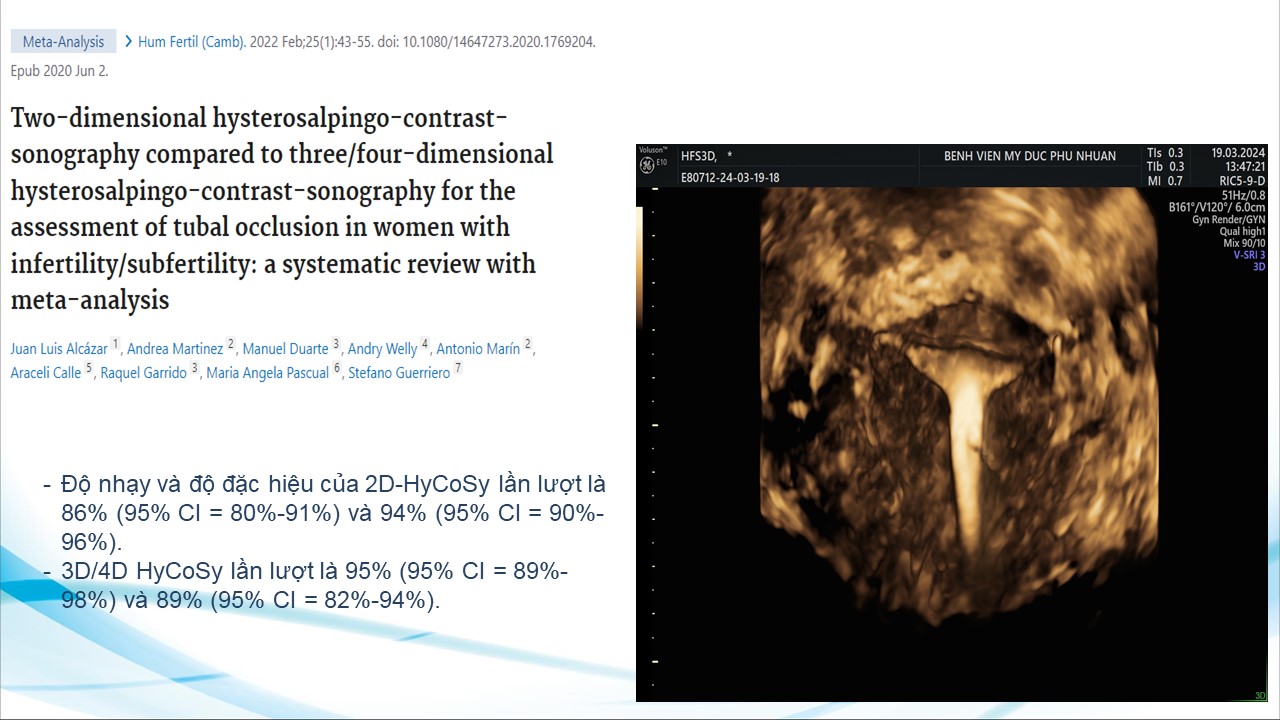Image resolution: width=1280 pixels, height=720 pixels.
Task: Open the Hum Fertil (Camb). journal link
Action: click(191, 42)
